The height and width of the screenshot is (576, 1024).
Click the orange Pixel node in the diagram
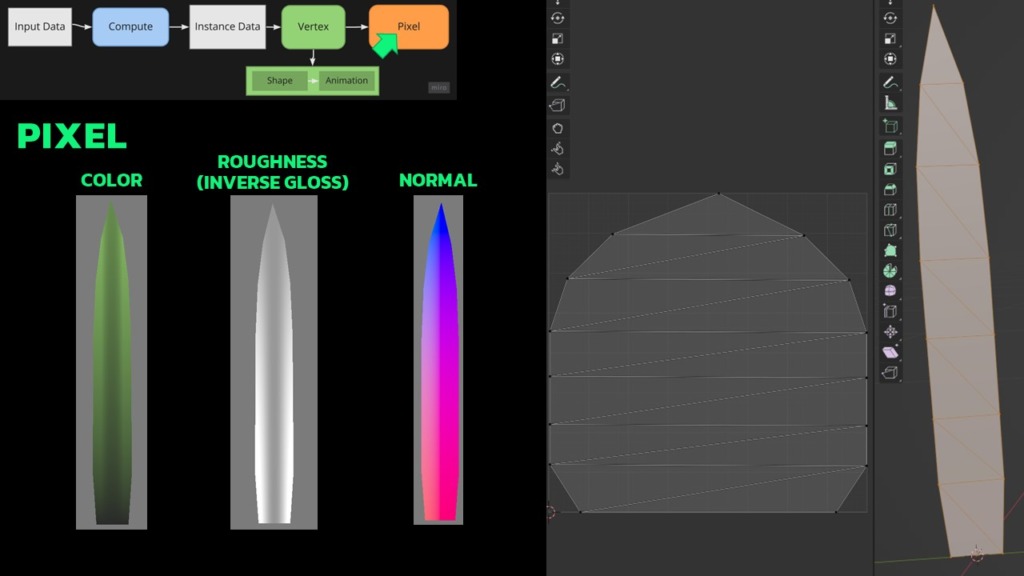[x=408, y=27]
